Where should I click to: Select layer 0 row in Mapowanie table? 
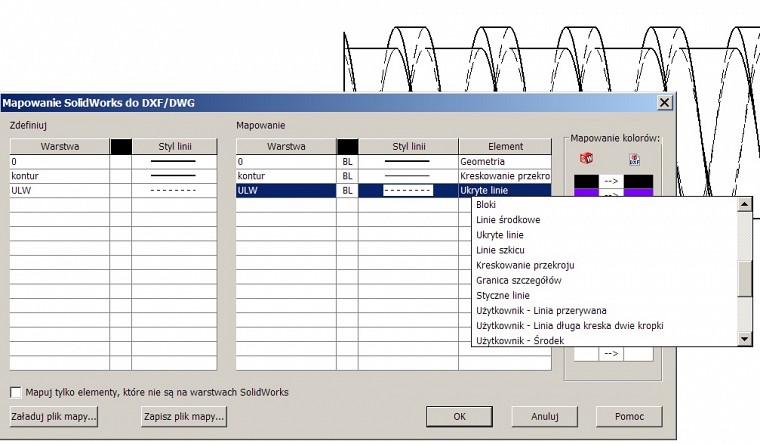pos(286,161)
